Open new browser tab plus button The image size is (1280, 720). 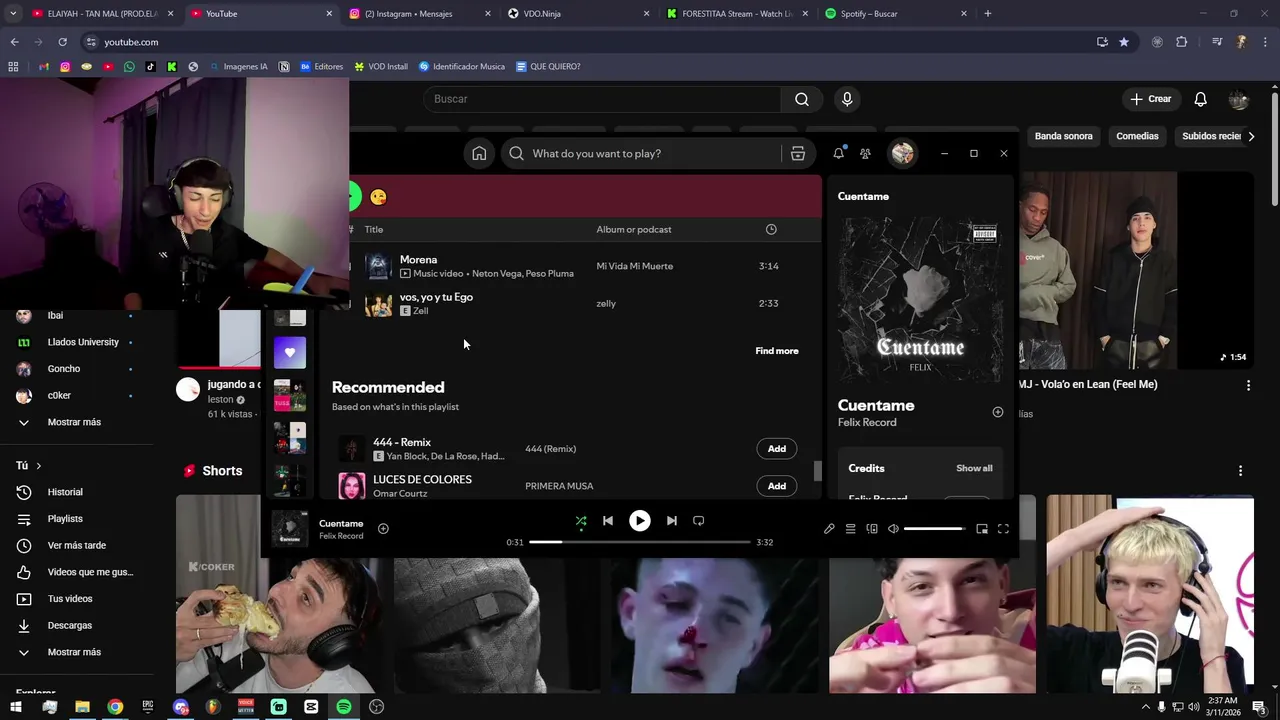987,14
